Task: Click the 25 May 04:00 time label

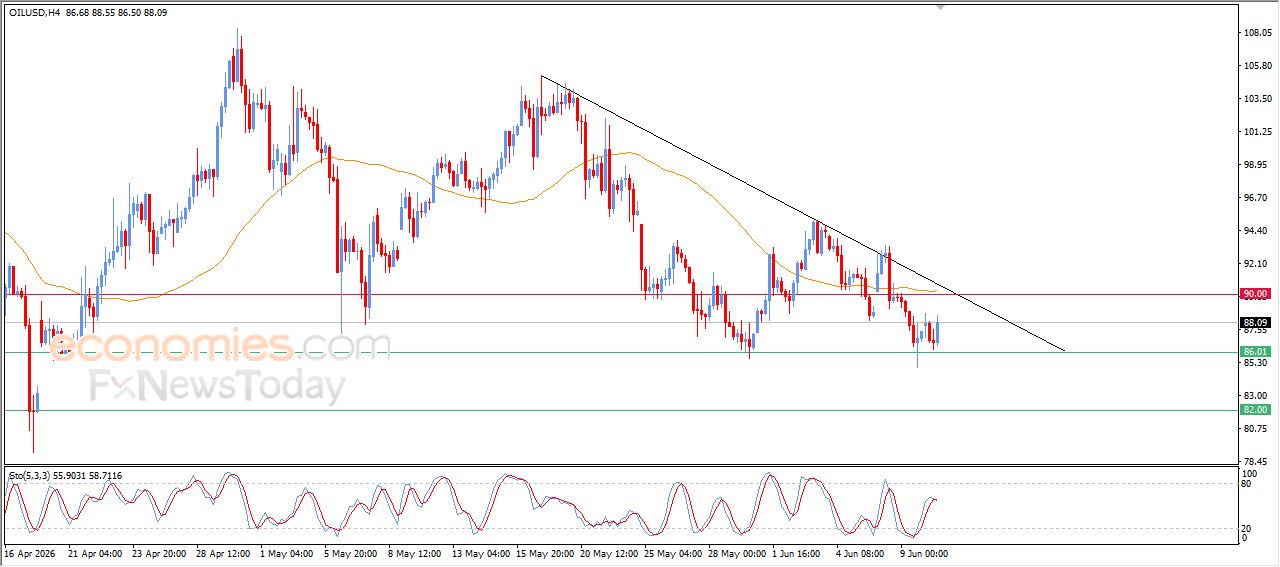Action: [x=673, y=553]
